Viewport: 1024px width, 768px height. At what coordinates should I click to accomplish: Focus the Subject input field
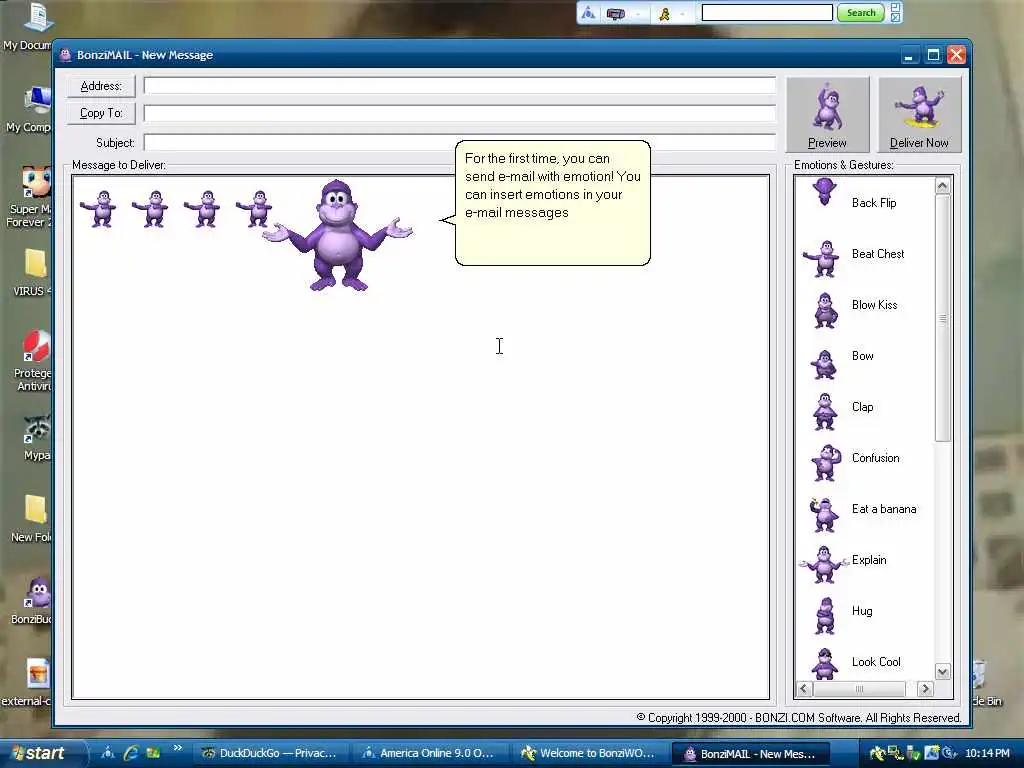tap(460, 142)
